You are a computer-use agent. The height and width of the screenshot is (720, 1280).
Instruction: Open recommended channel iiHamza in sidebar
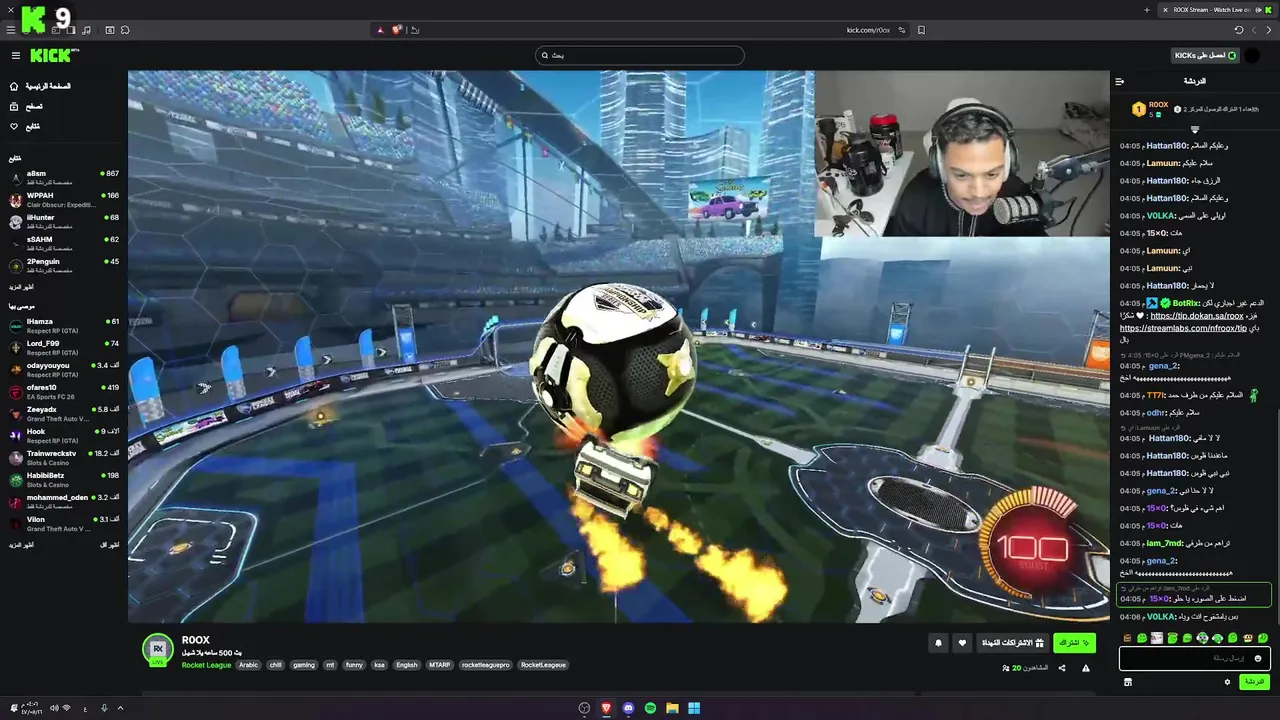64,325
